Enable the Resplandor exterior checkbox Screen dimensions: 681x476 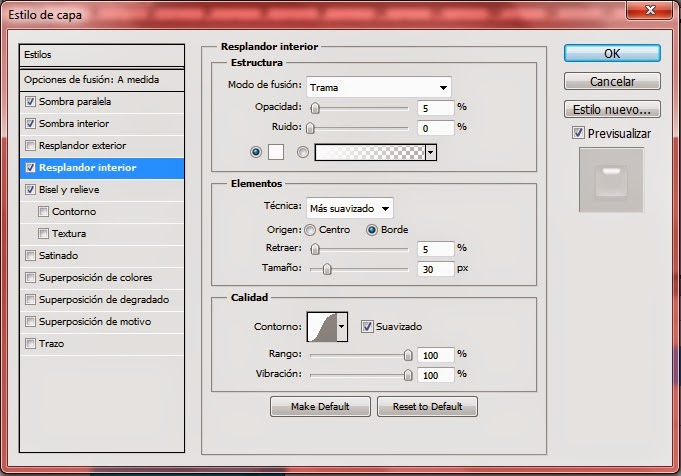click(30, 145)
